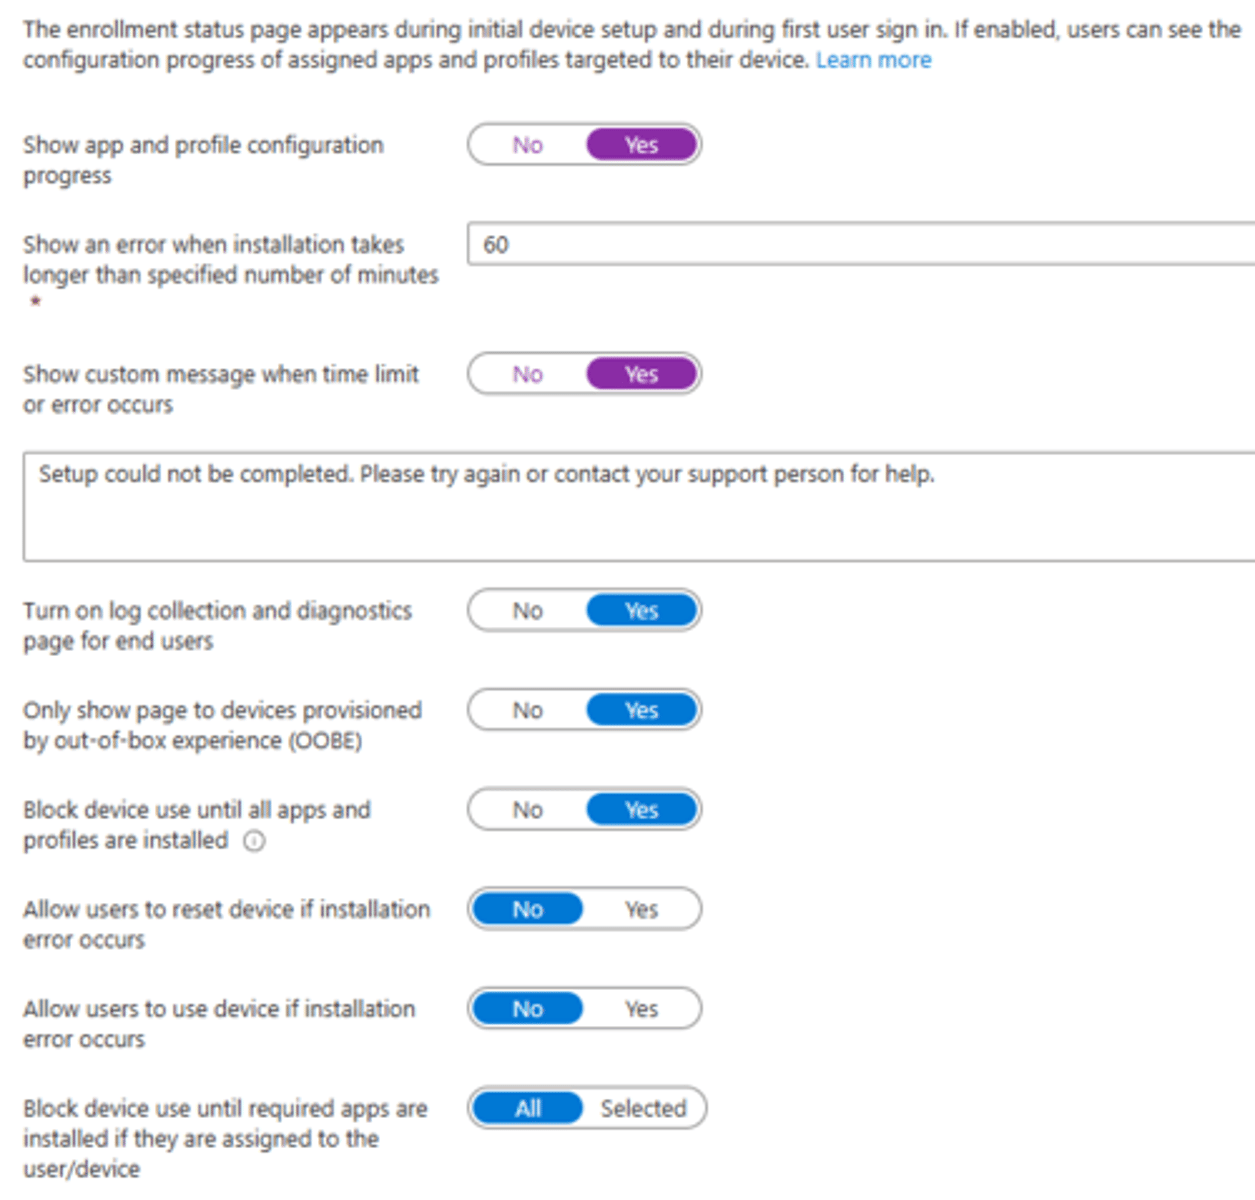Choose All for required apps blocking
Screen dimensions: 1255x1200
point(527,1108)
